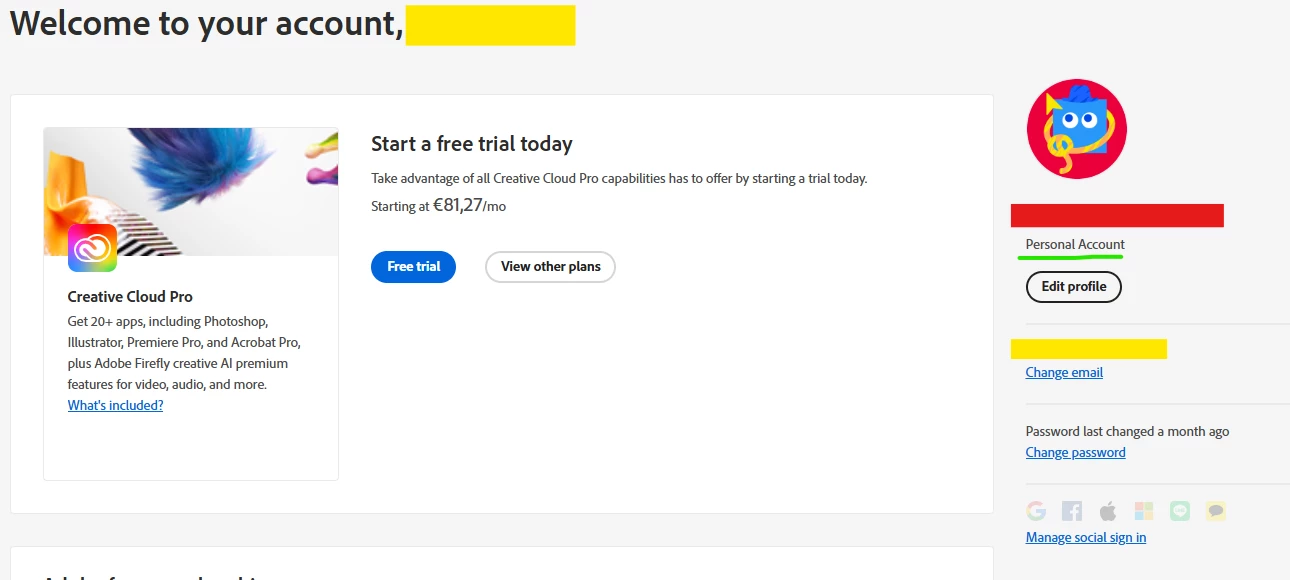
Task: Click the 'Starting at €81,27/mo' price text
Action: pos(439,206)
